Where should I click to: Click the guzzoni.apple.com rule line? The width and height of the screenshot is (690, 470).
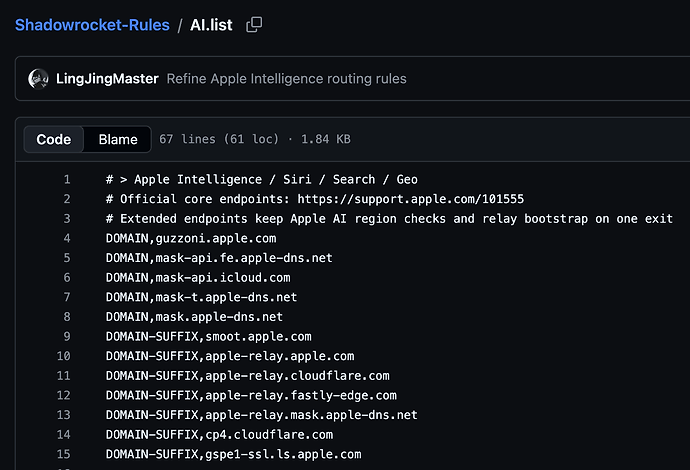tap(191, 239)
